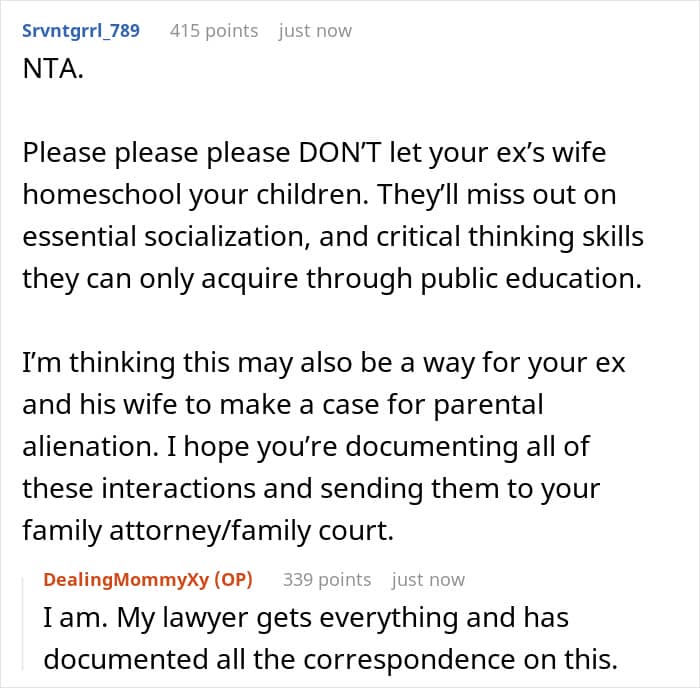This screenshot has height=688, width=700.
Task: Click the line starting homeschool your children
Action: pyautogui.click(x=319, y=195)
